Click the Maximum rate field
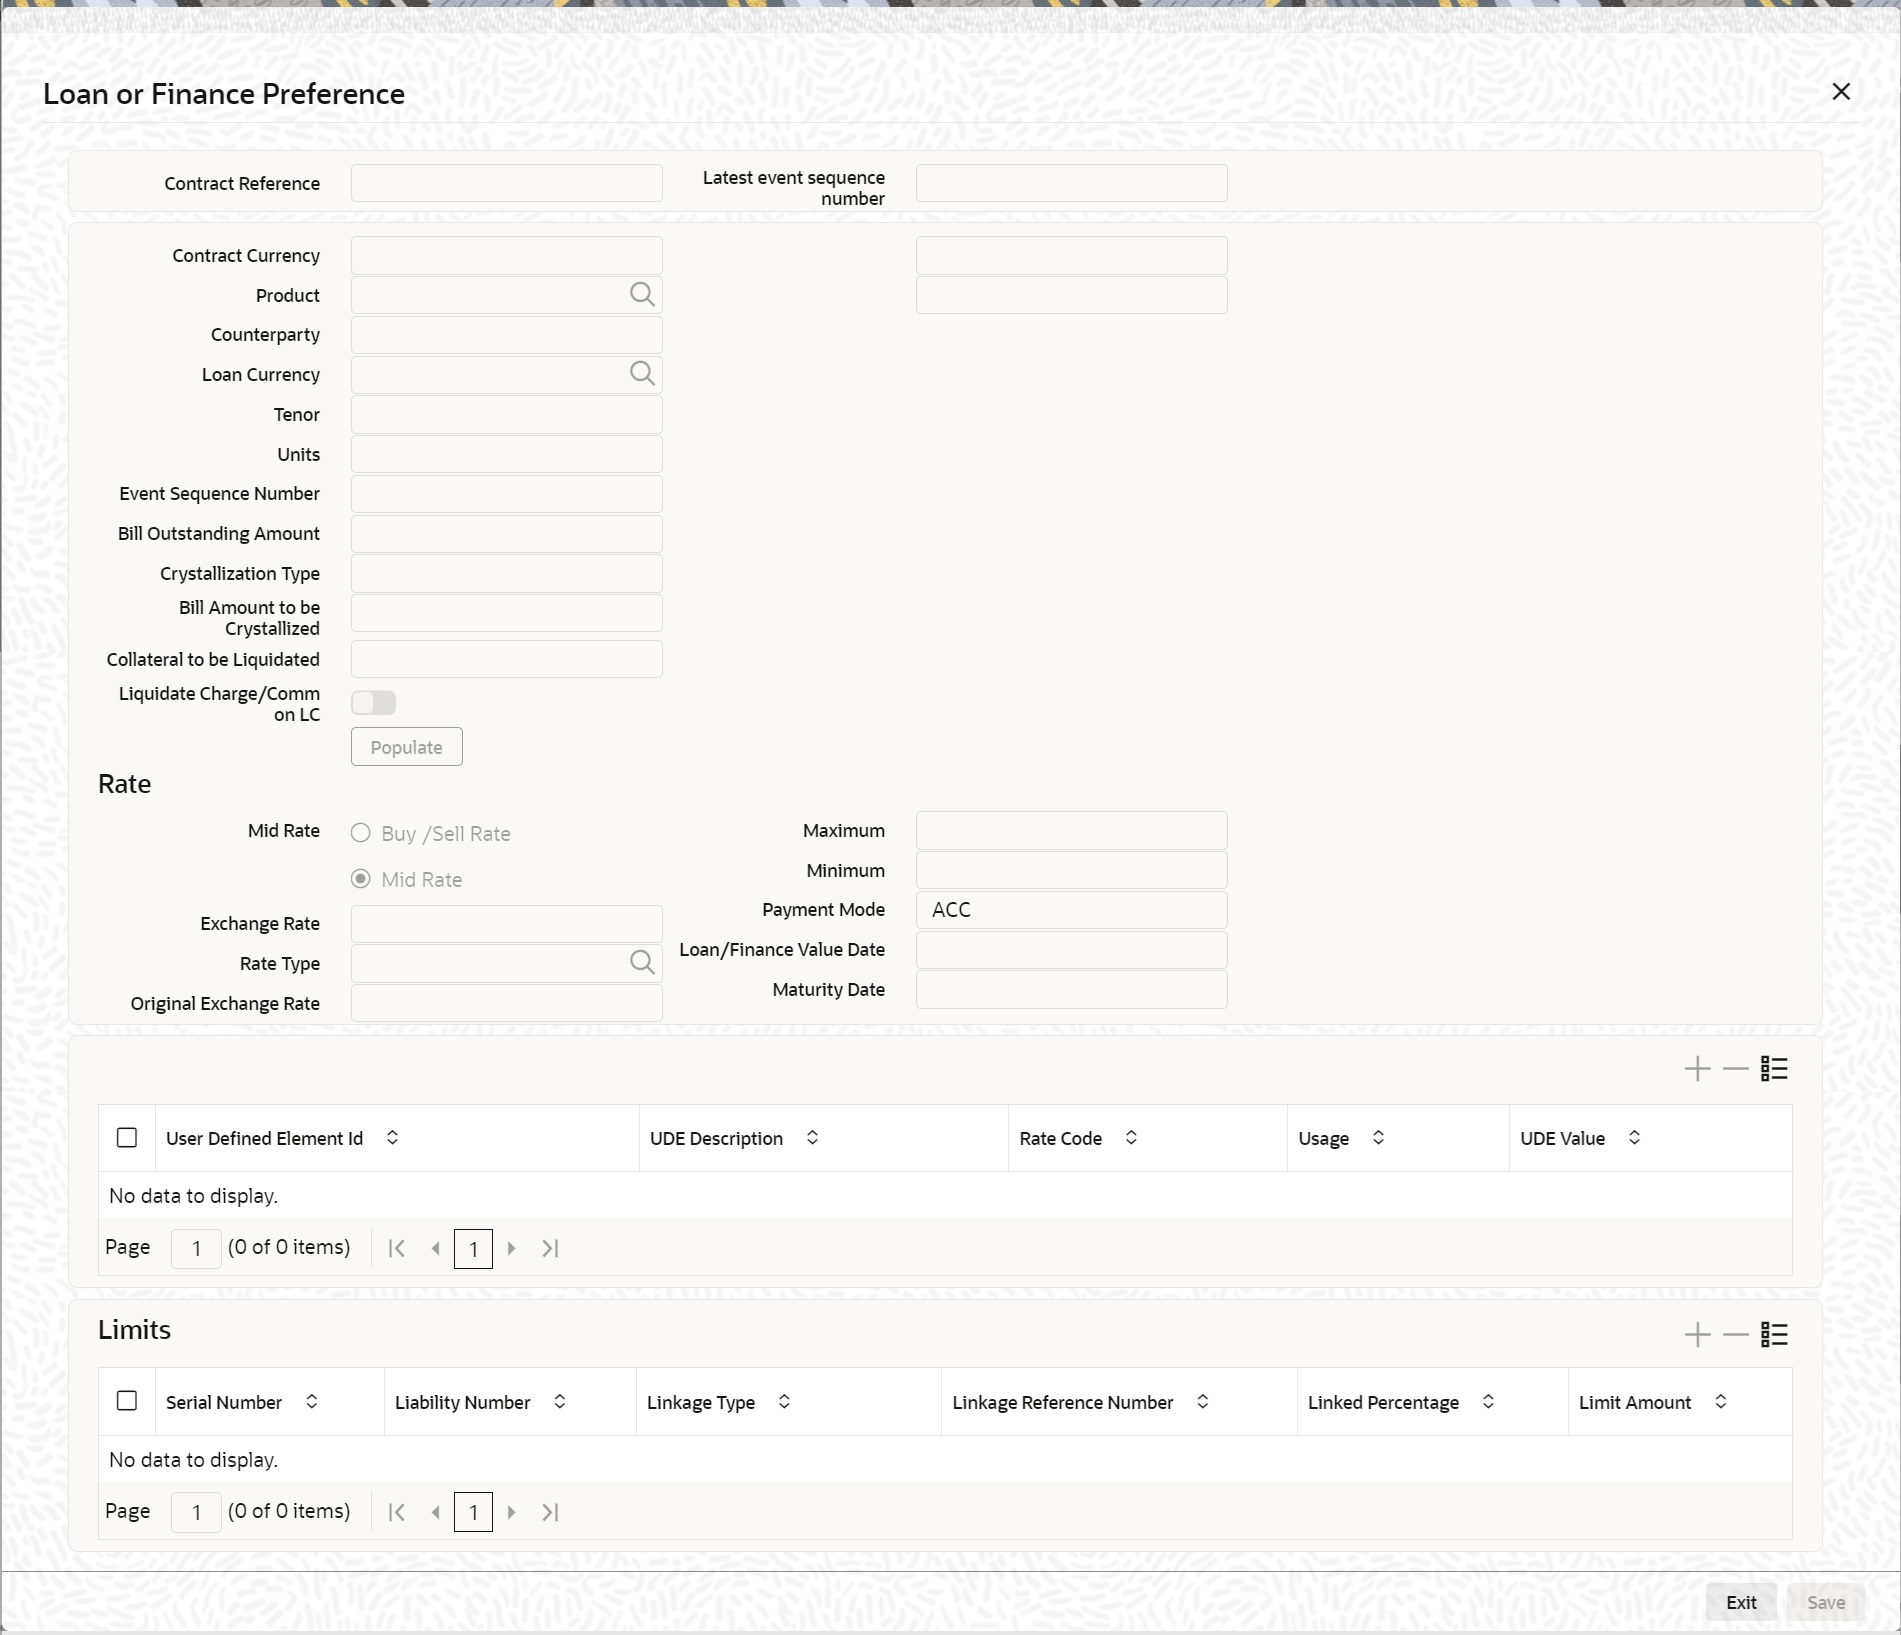 click(1072, 831)
